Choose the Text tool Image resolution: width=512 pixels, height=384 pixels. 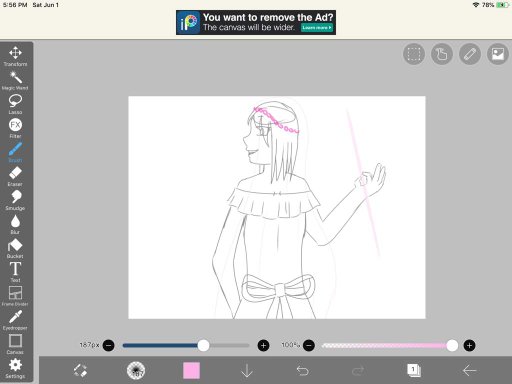(15, 272)
